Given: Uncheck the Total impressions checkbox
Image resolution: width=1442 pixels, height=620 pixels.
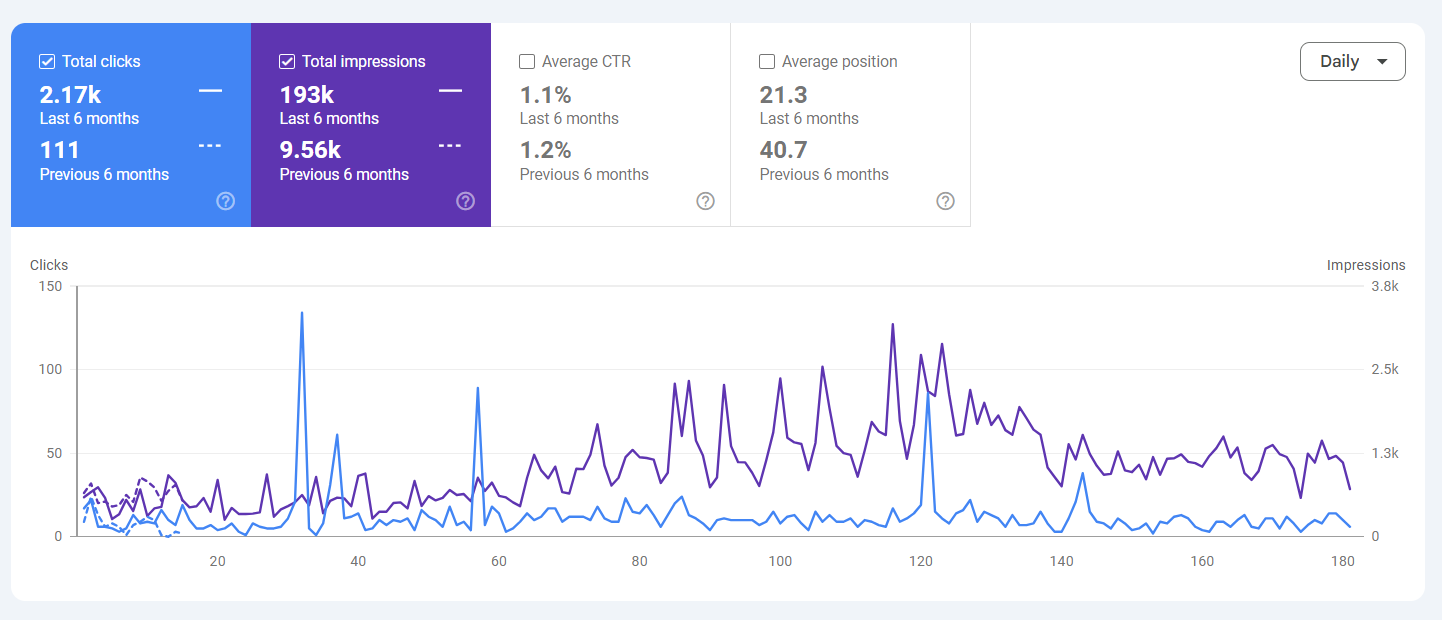Looking at the screenshot, I should (x=287, y=62).
